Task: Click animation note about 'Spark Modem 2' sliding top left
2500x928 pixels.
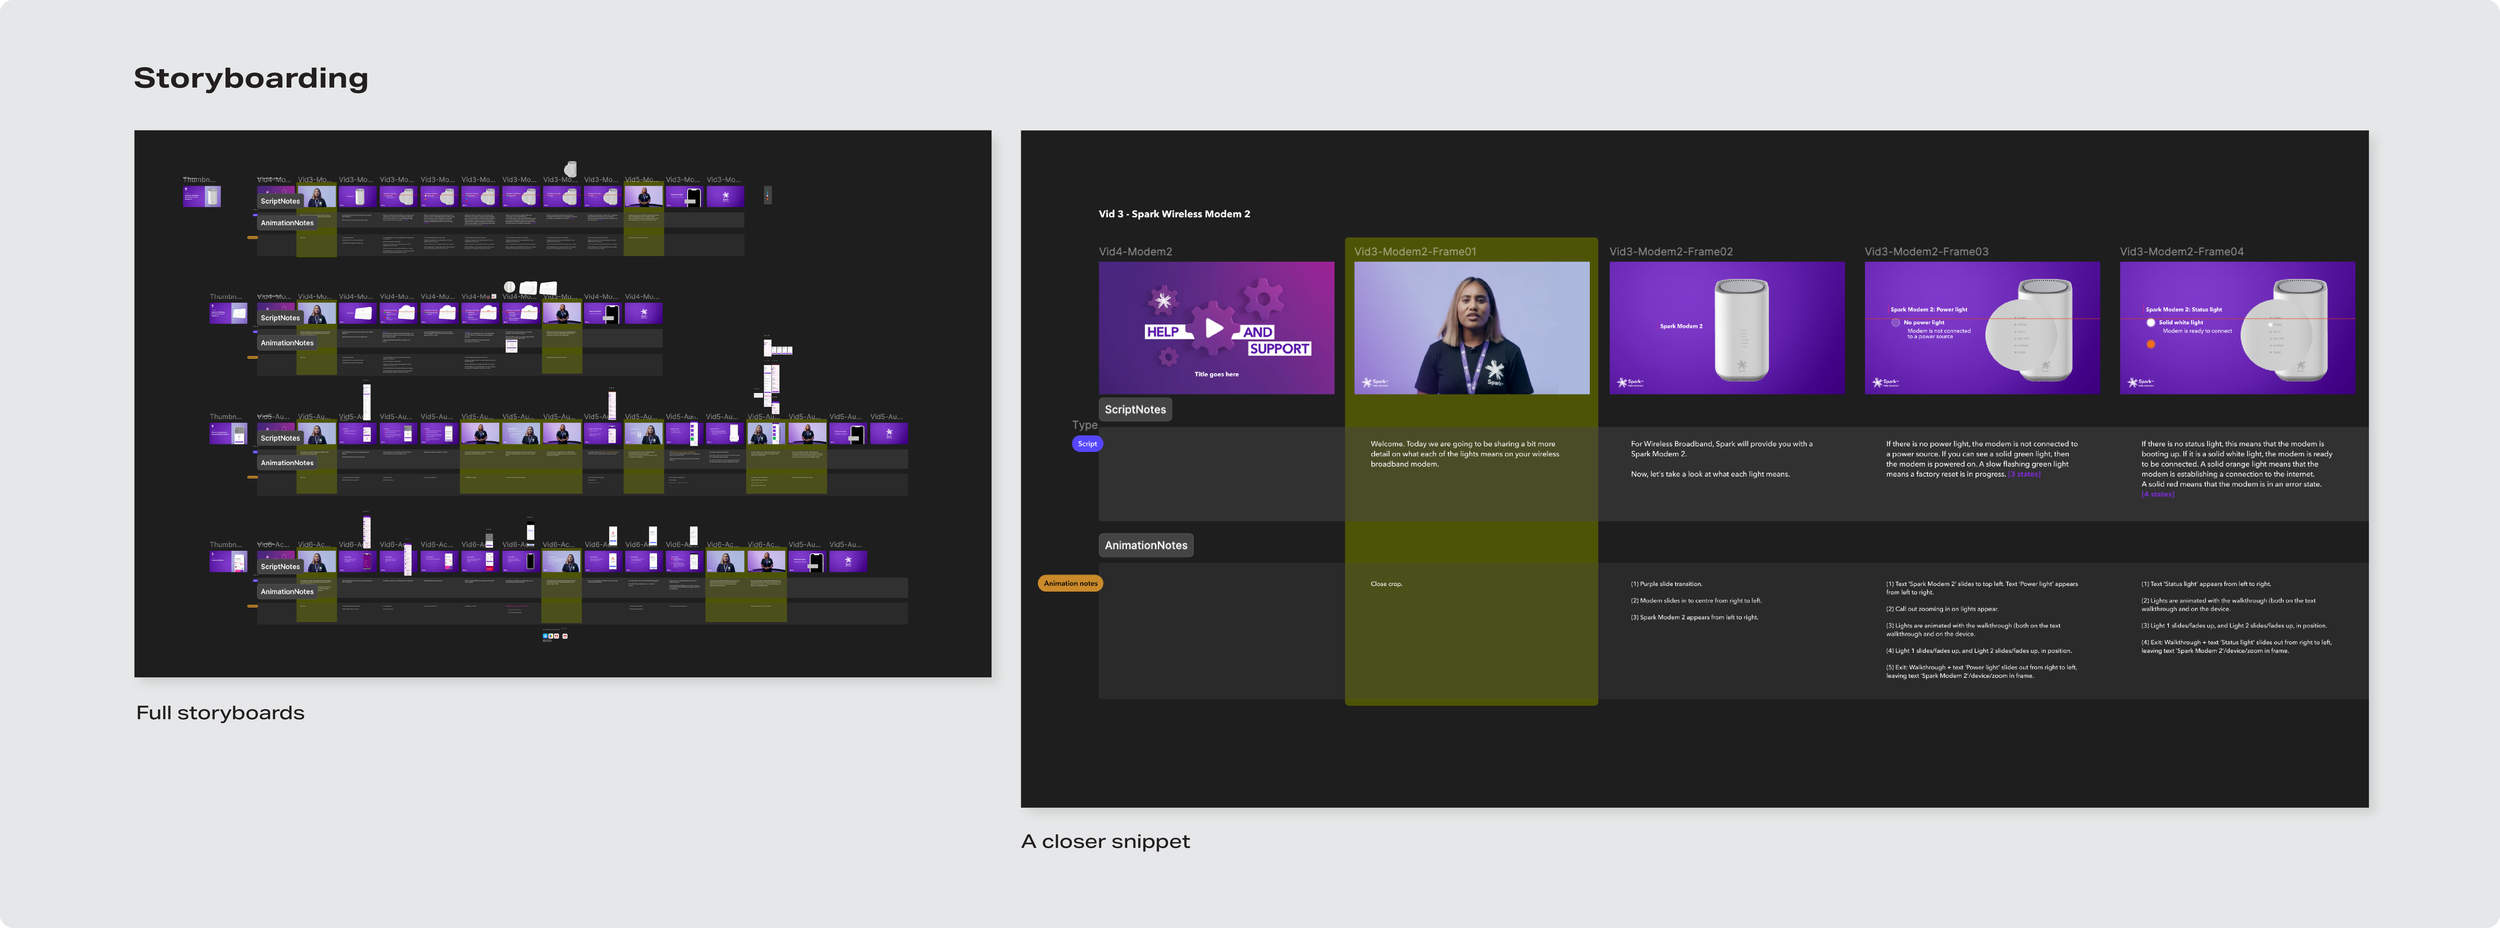Action: (x=1982, y=588)
